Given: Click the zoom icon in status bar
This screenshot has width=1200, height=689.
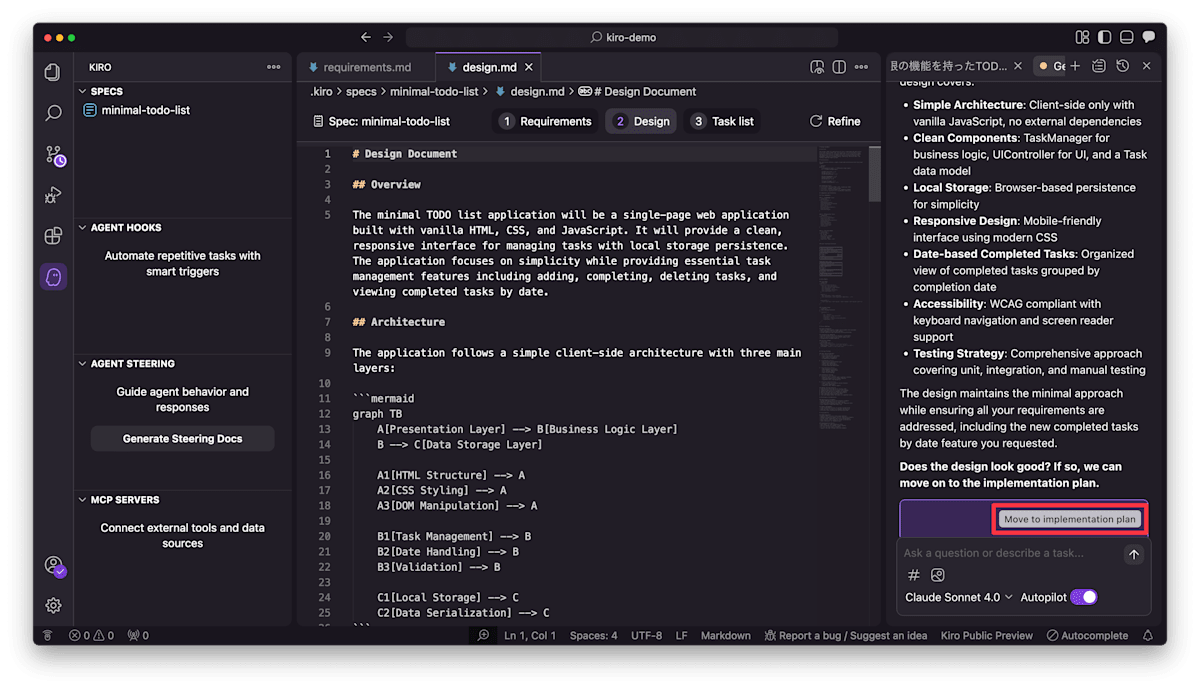Looking at the screenshot, I should click(483, 635).
